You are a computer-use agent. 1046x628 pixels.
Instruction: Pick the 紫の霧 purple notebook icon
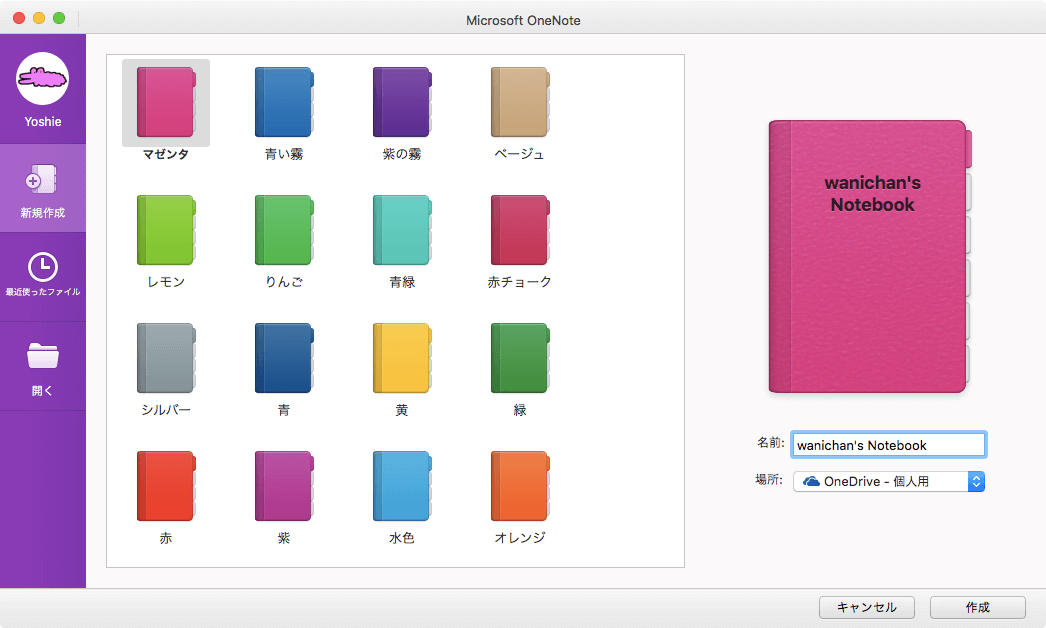[402, 102]
